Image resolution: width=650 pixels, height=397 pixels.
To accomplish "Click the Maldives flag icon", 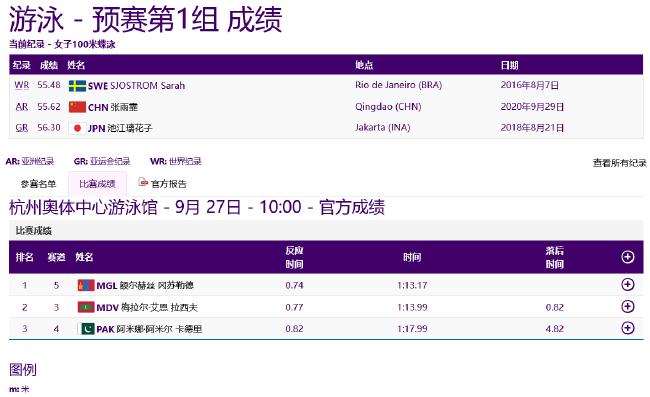I will [x=86, y=307].
